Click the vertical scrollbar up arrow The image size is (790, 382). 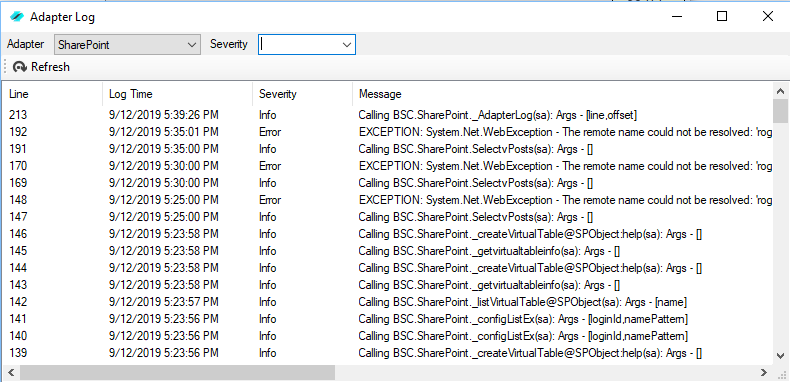point(780,91)
